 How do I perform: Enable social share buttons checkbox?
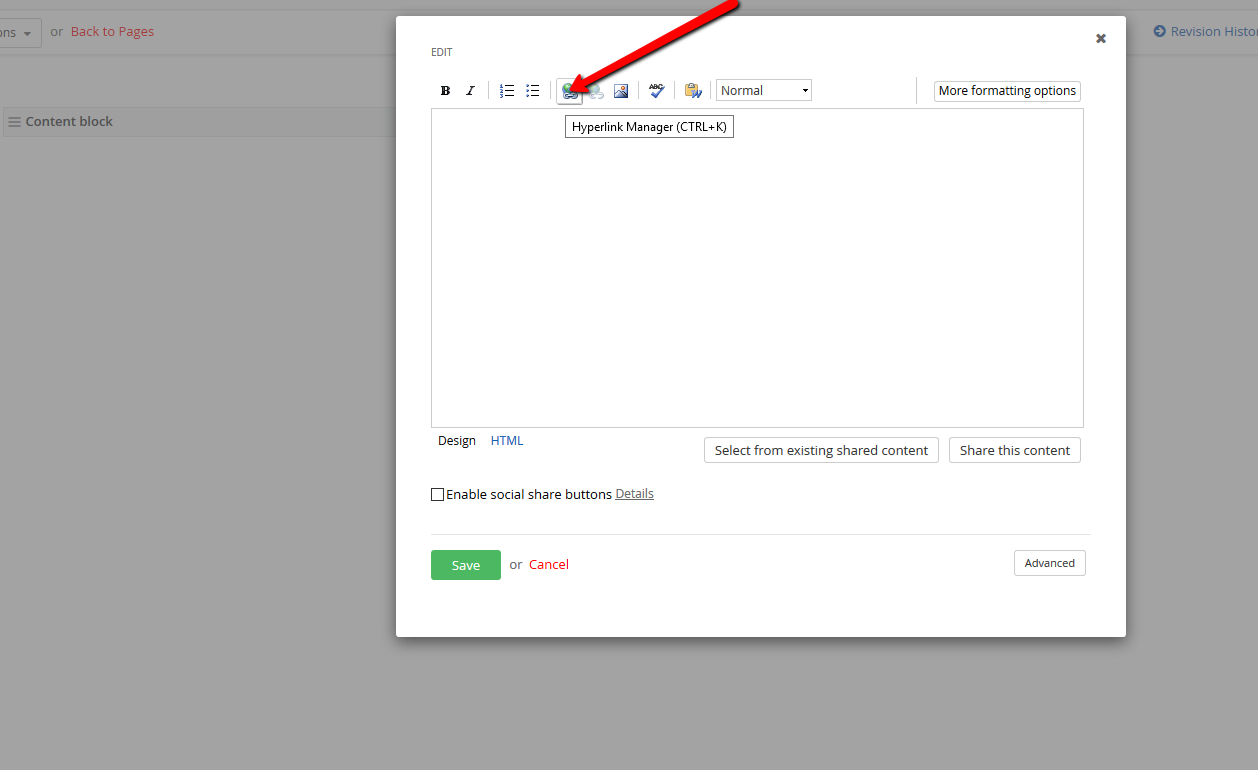pyautogui.click(x=437, y=493)
